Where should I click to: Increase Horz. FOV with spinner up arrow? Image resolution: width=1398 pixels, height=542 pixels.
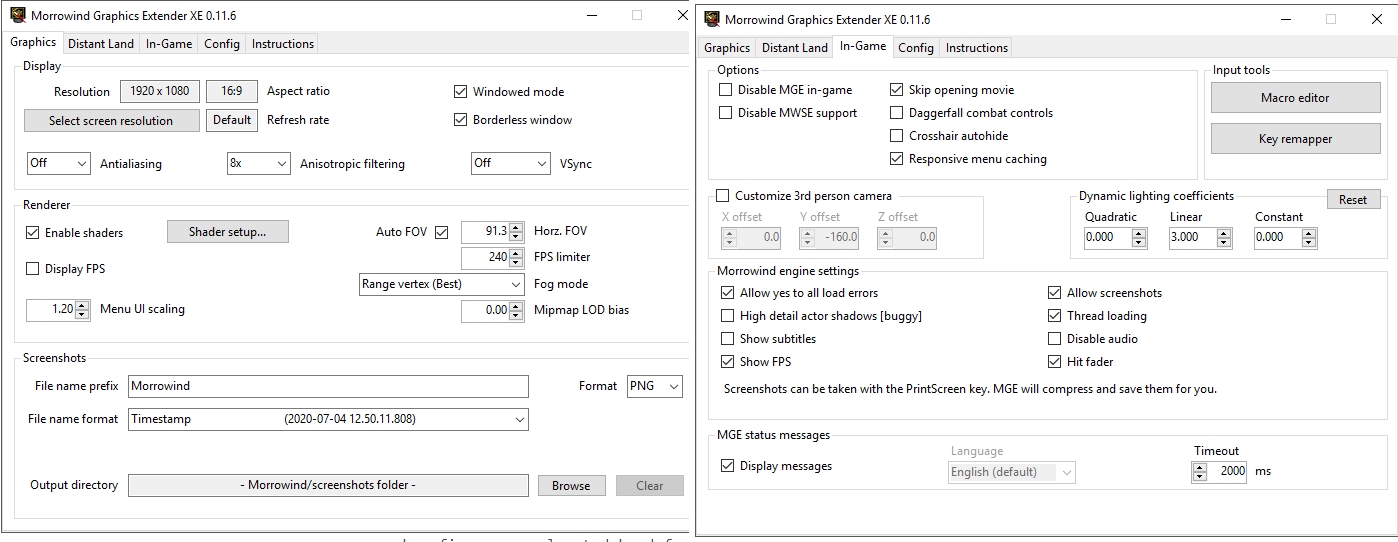point(516,228)
